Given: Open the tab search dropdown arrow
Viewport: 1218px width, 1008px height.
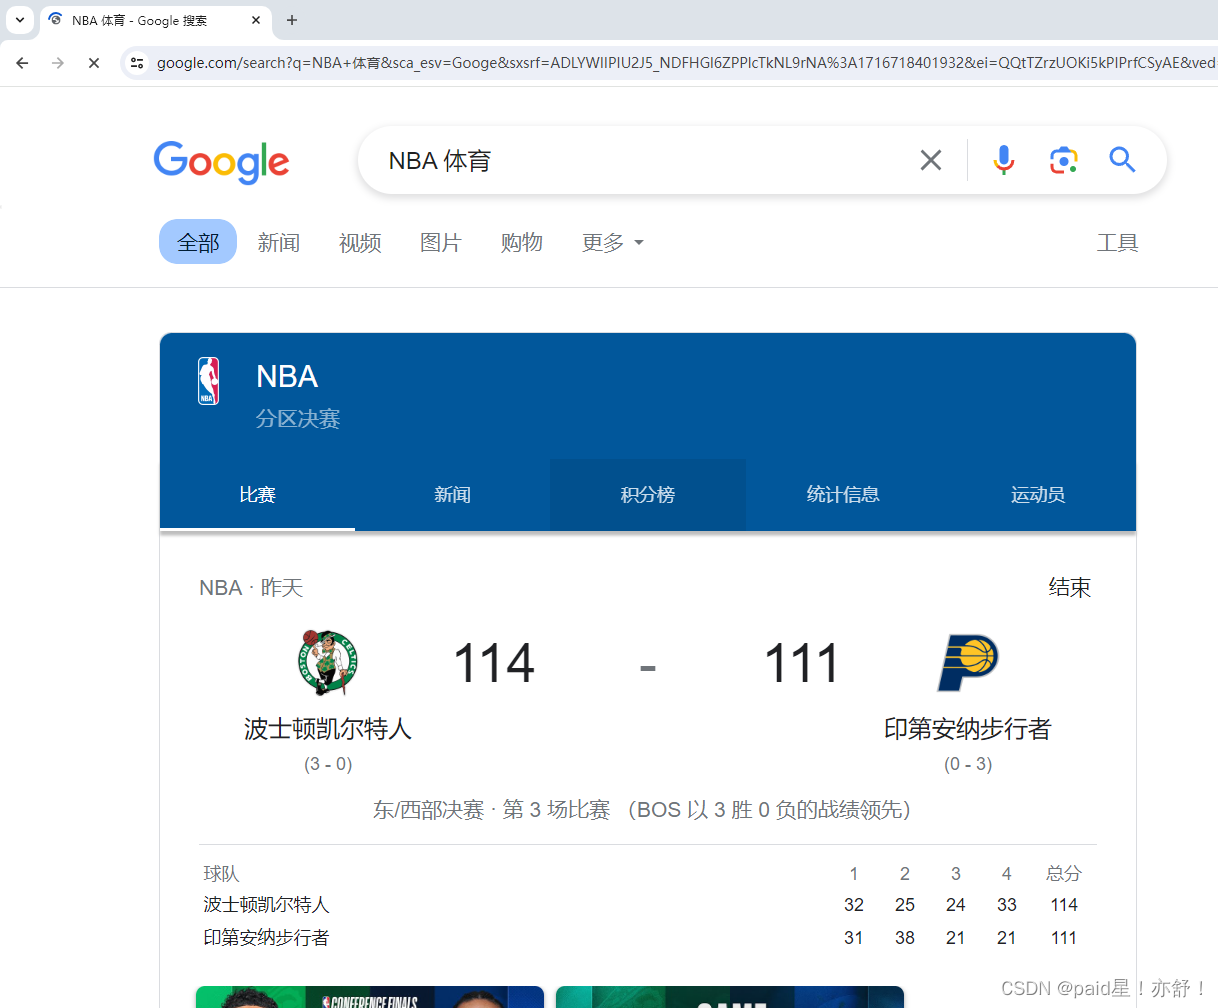Looking at the screenshot, I should click(20, 20).
